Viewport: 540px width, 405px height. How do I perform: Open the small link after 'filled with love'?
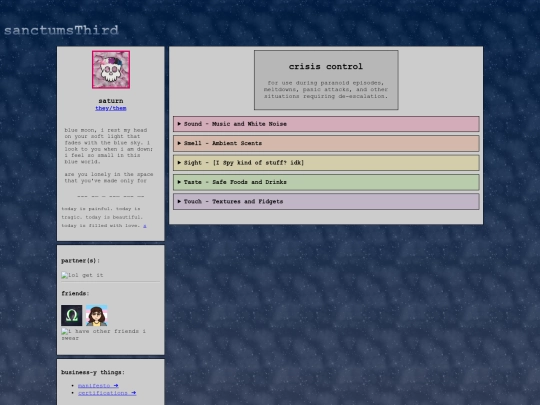point(145,226)
